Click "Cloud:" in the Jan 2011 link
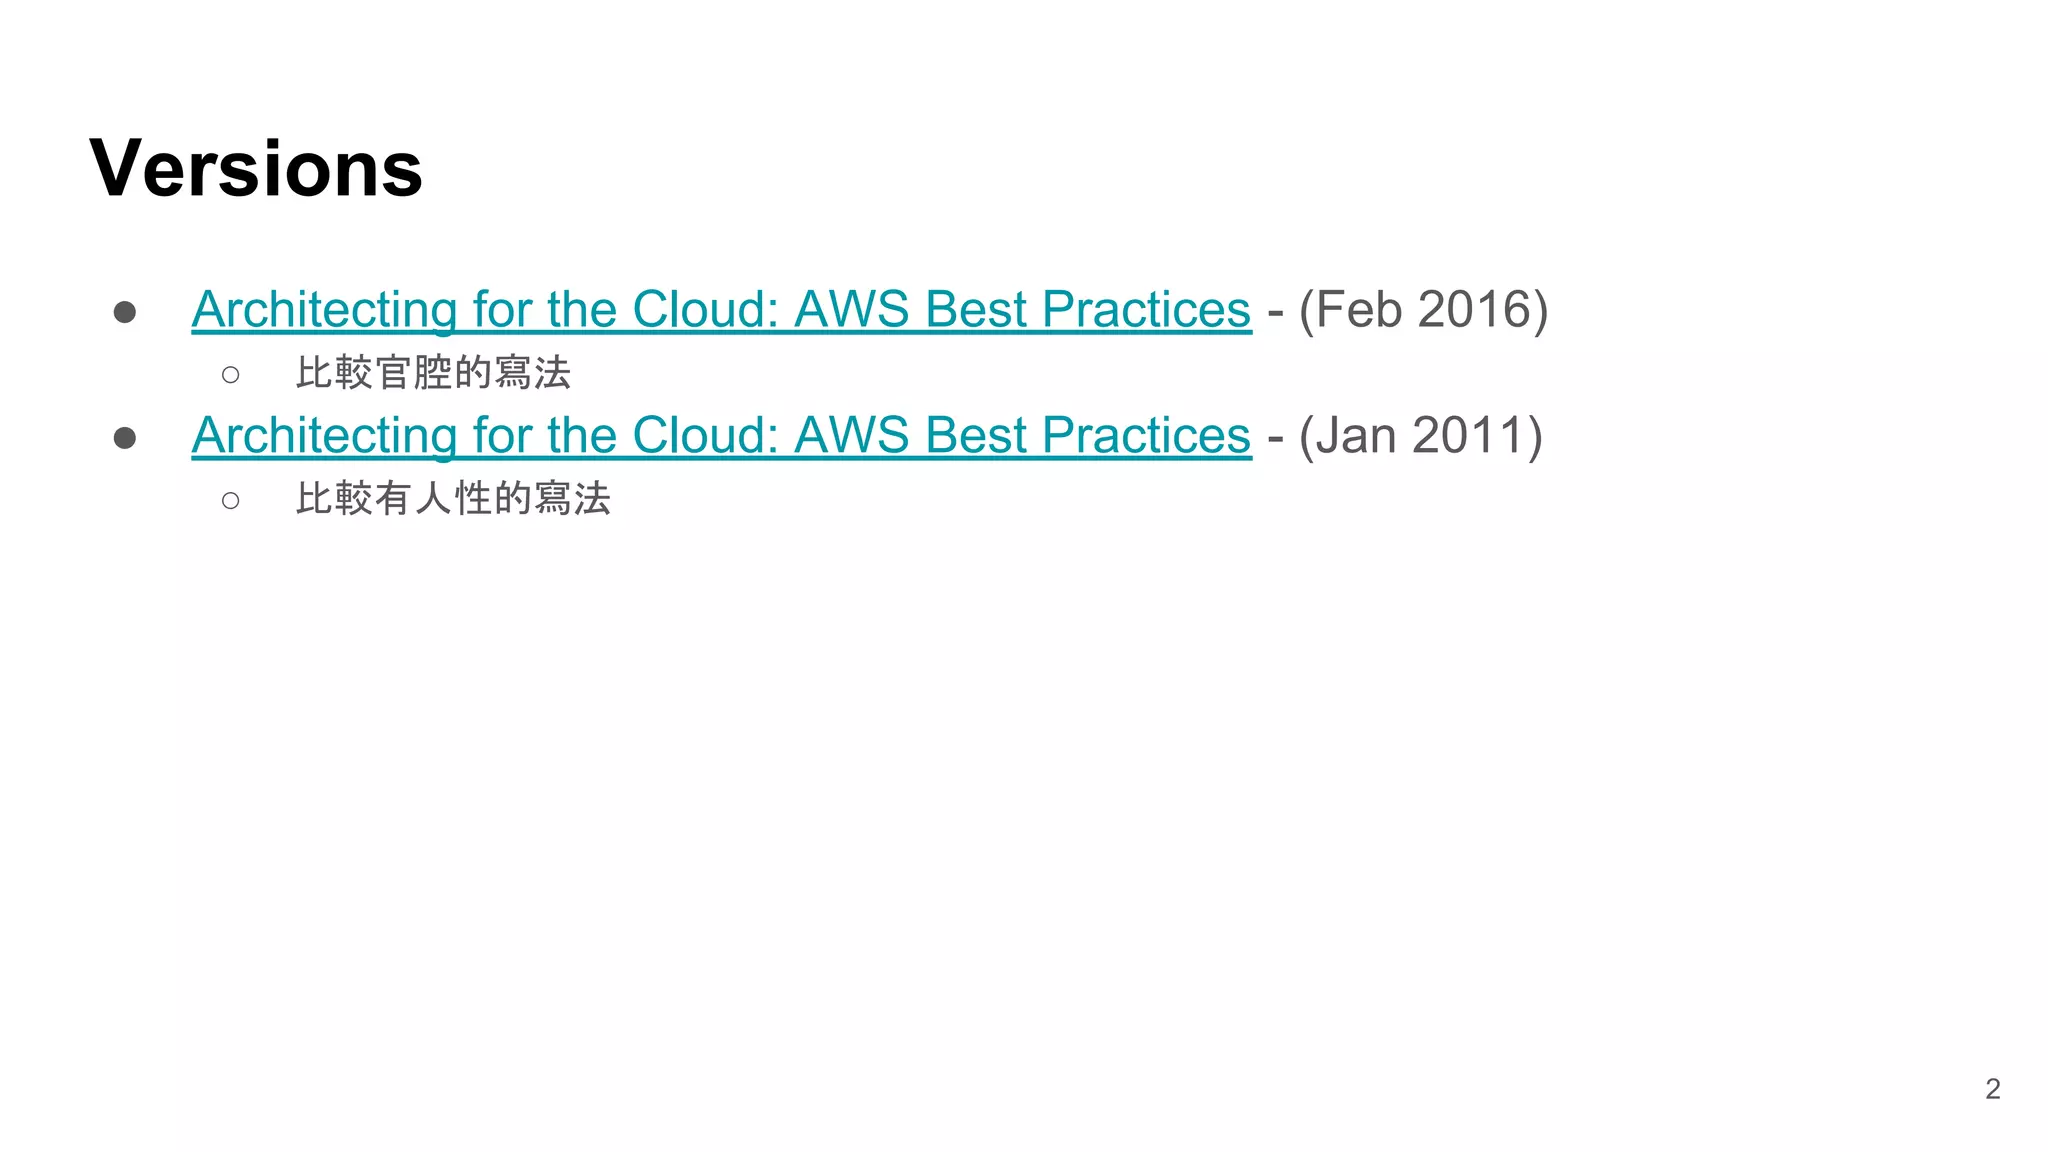 [x=705, y=435]
